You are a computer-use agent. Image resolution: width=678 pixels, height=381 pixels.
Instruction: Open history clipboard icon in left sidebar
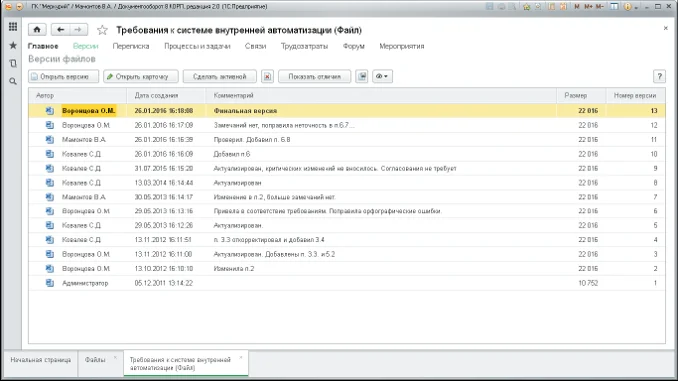tap(13, 63)
